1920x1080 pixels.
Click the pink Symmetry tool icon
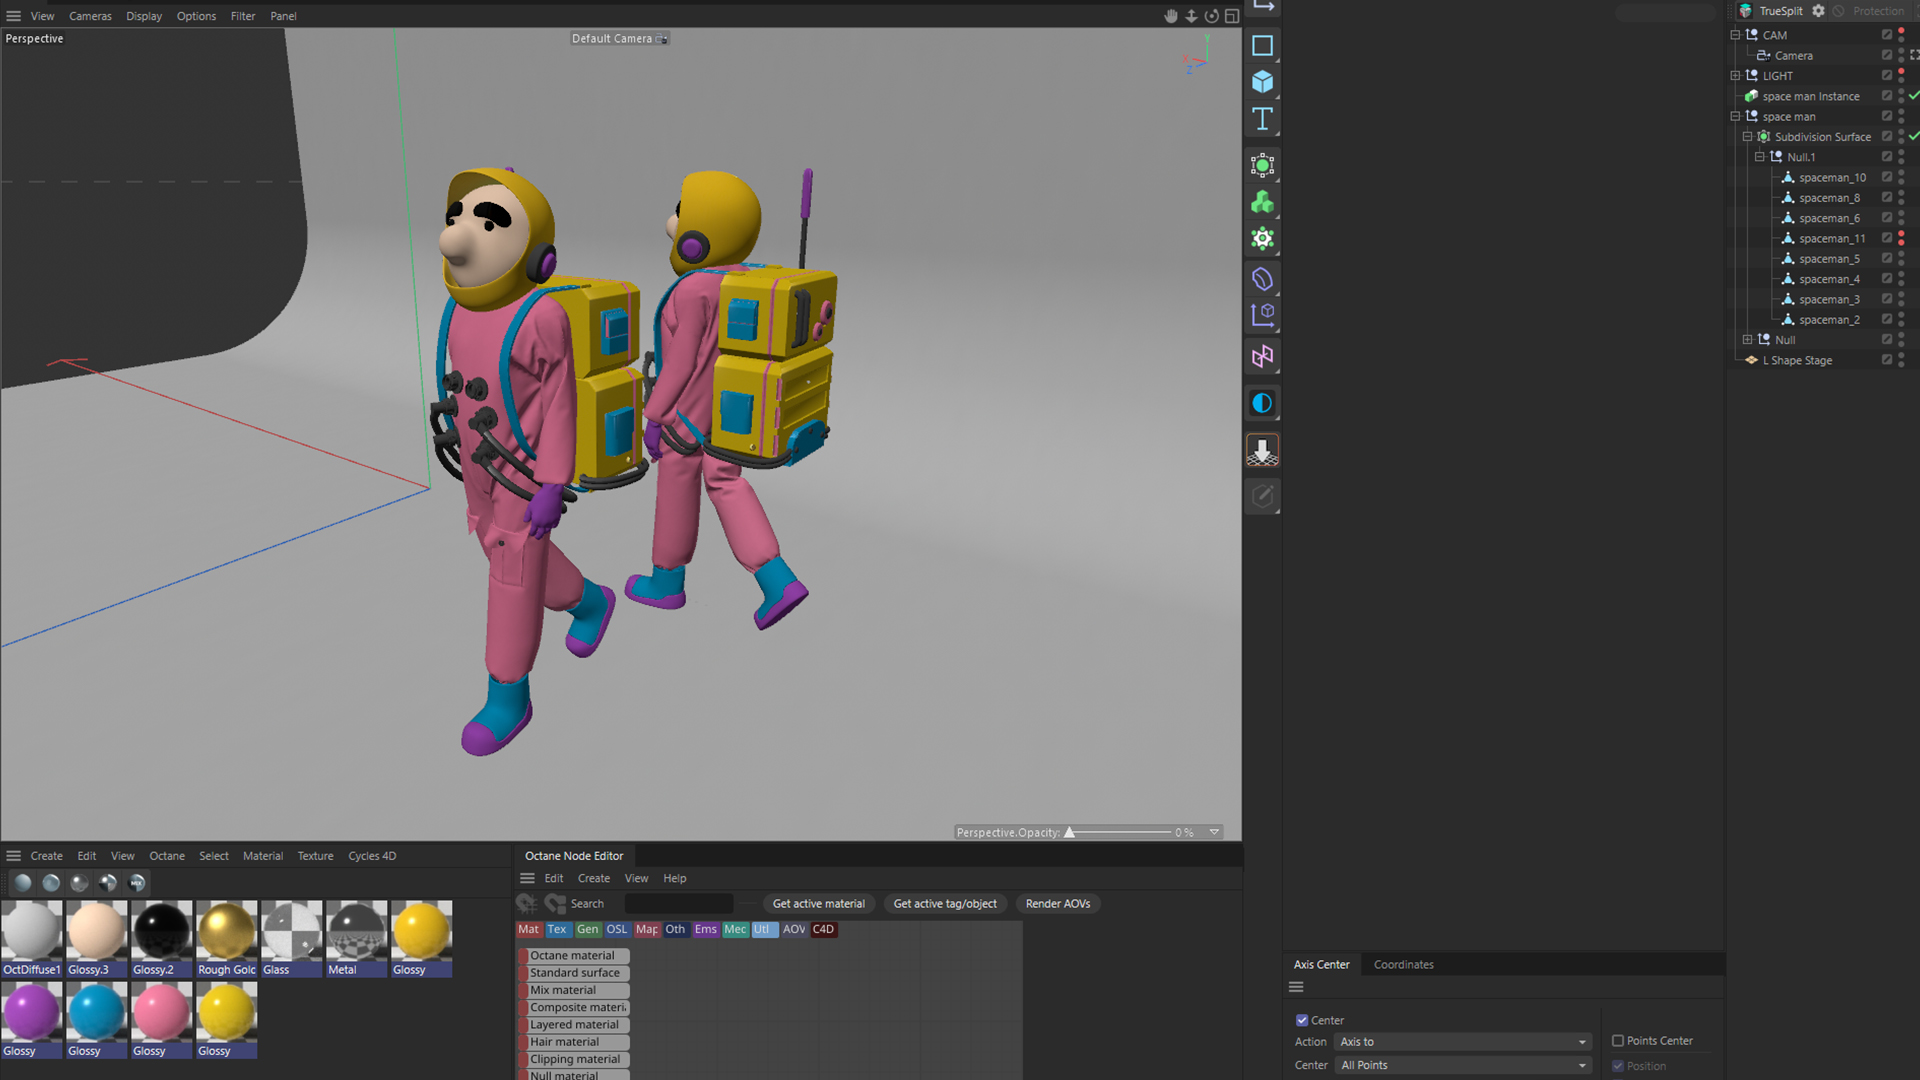[1262, 357]
